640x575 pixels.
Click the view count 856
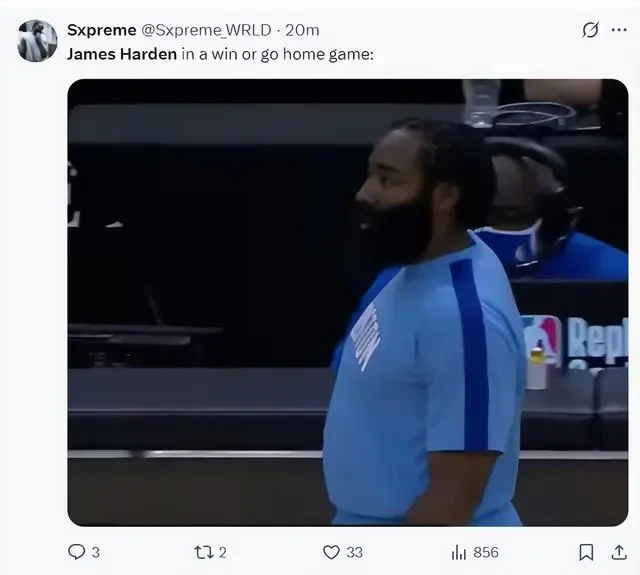(x=486, y=553)
